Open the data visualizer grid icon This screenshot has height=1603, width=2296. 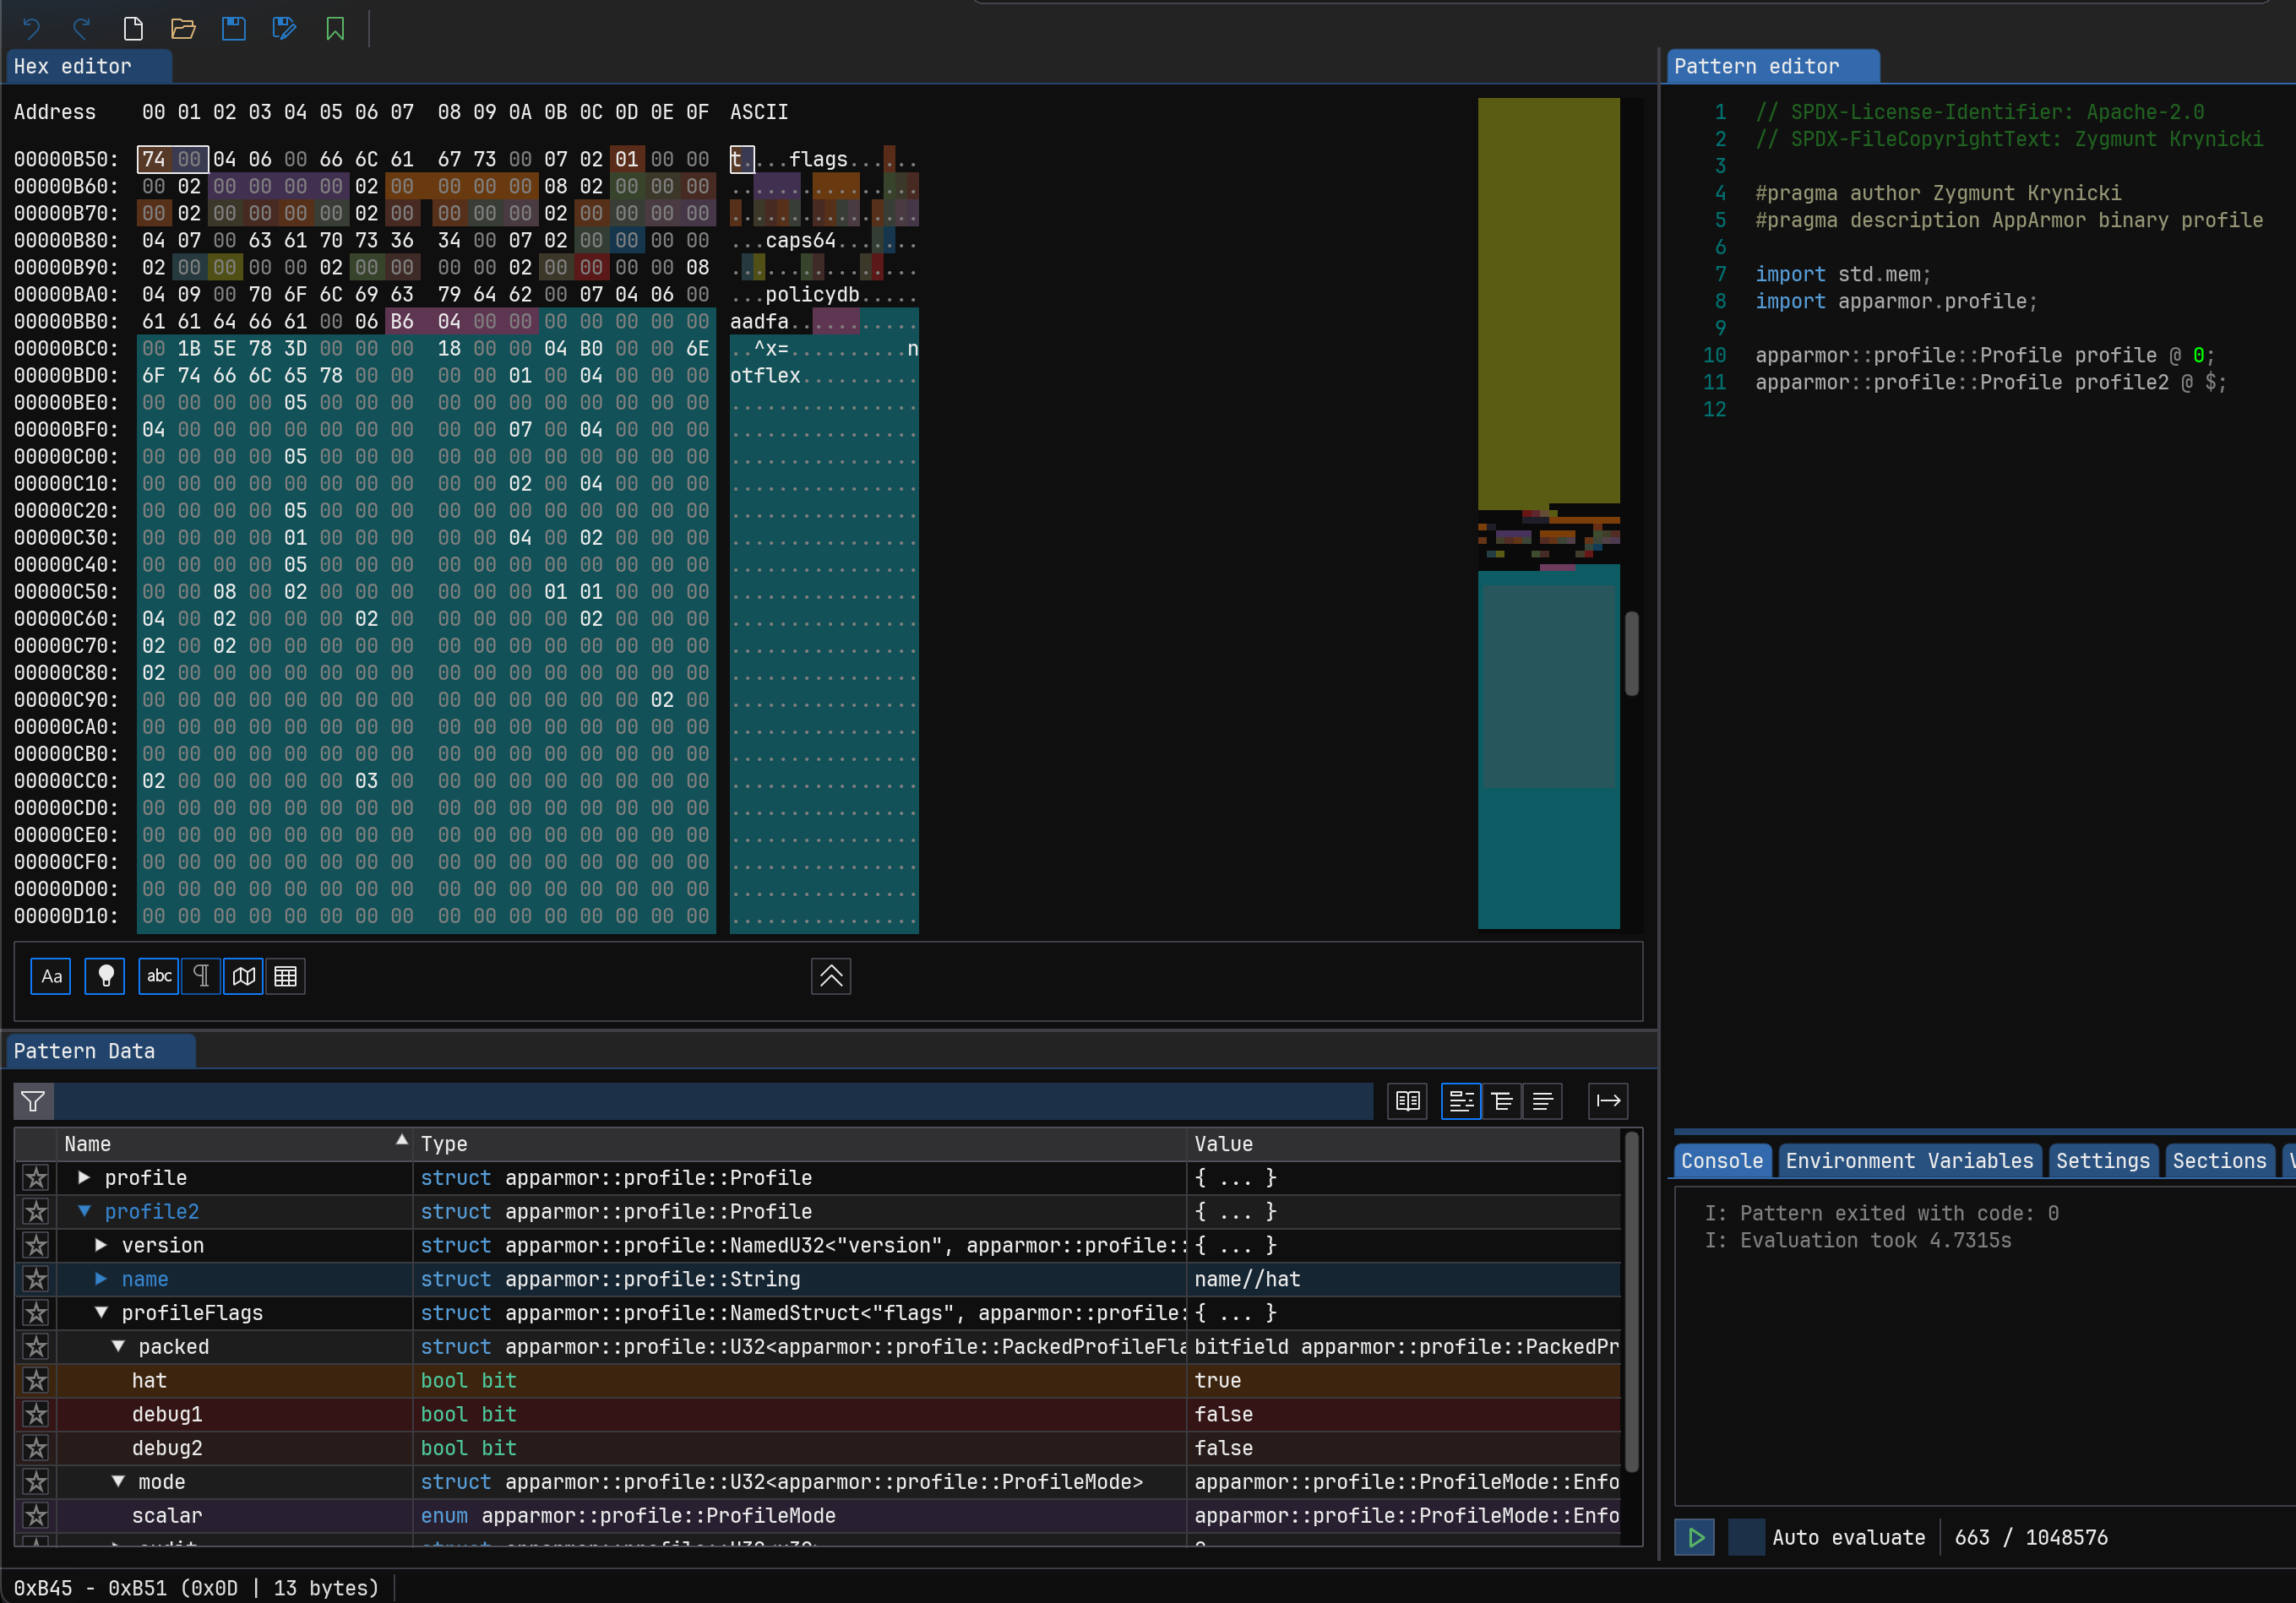coord(285,976)
